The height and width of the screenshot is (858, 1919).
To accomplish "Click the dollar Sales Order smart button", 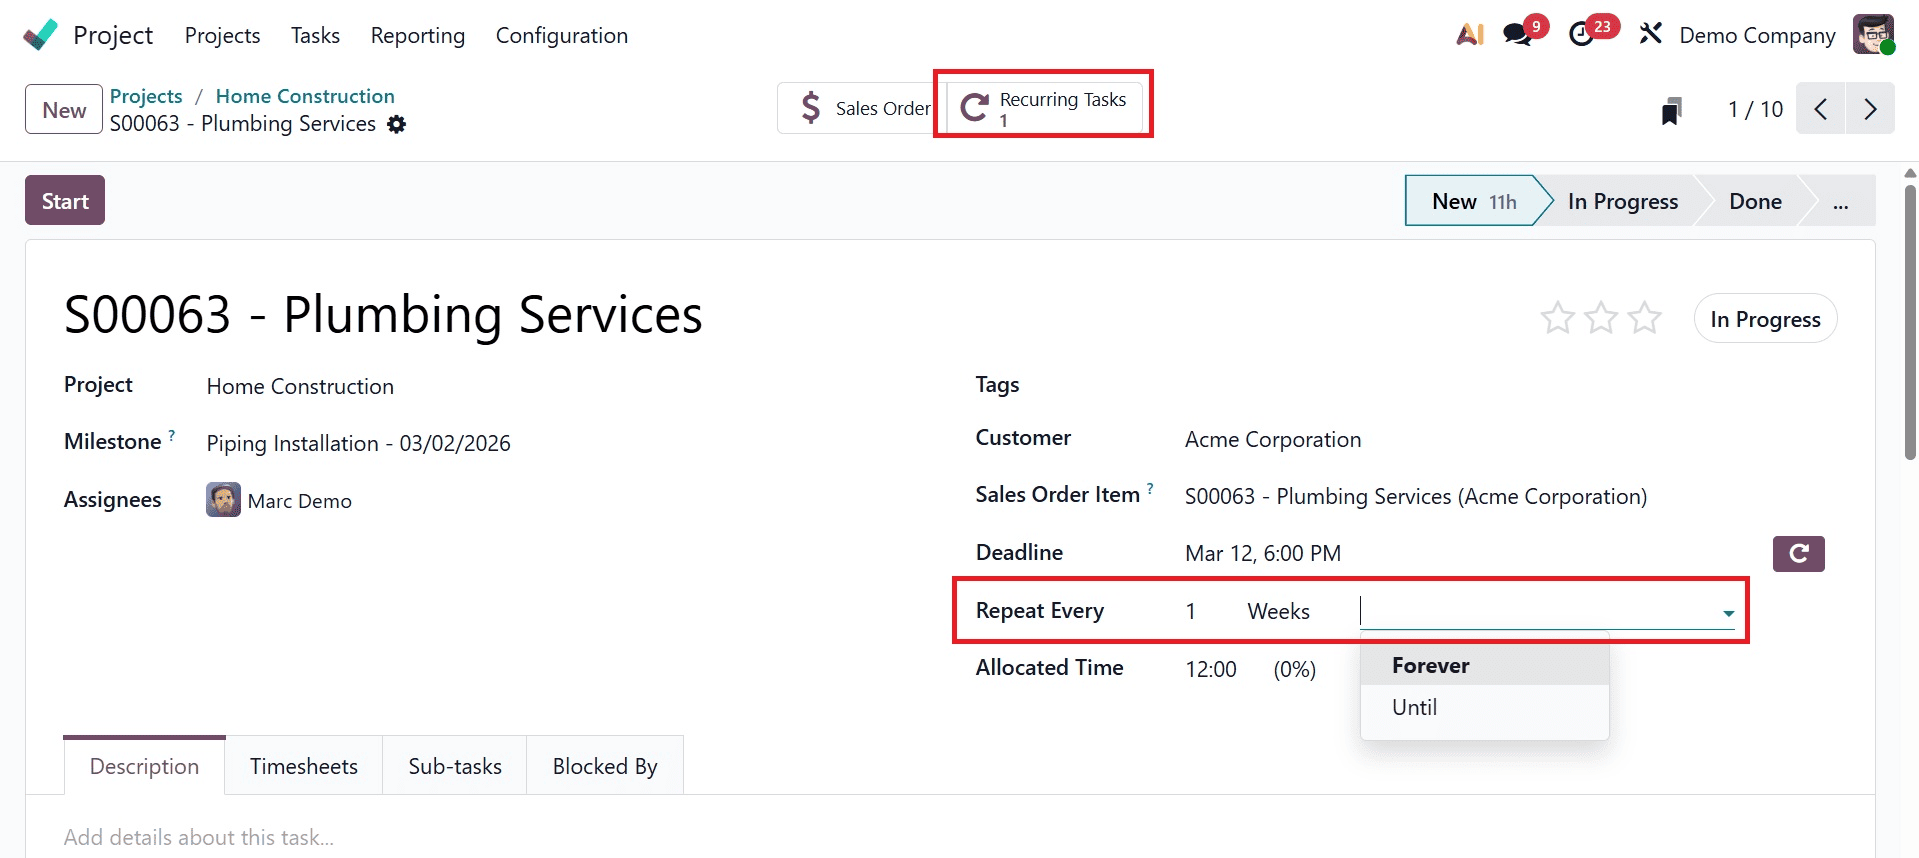I will click(x=862, y=108).
